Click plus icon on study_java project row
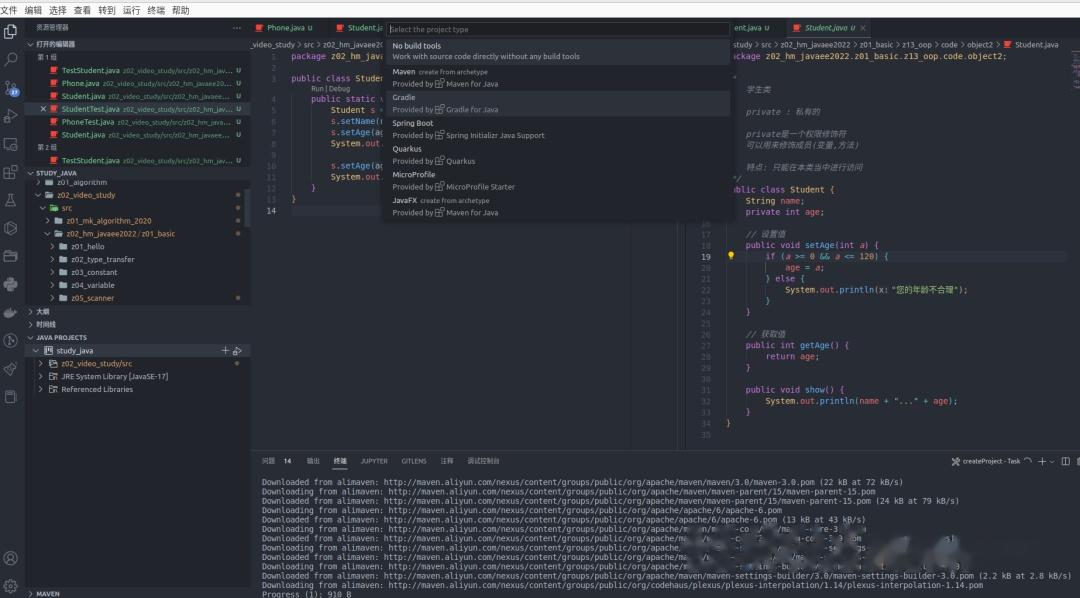The width and height of the screenshot is (1080, 598). pos(225,351)
